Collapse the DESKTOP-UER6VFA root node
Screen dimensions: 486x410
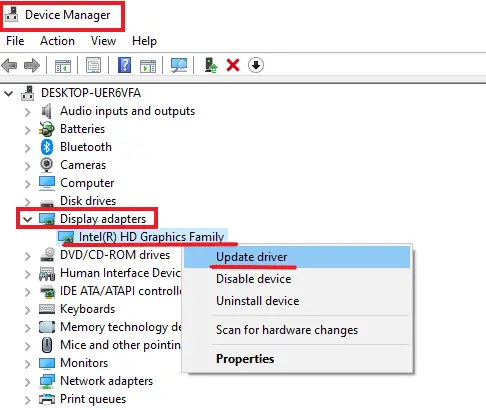9,94
